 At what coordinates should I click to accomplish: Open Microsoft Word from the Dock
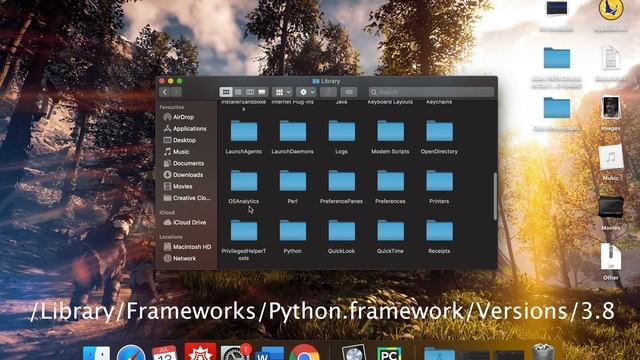coord(269,353)
